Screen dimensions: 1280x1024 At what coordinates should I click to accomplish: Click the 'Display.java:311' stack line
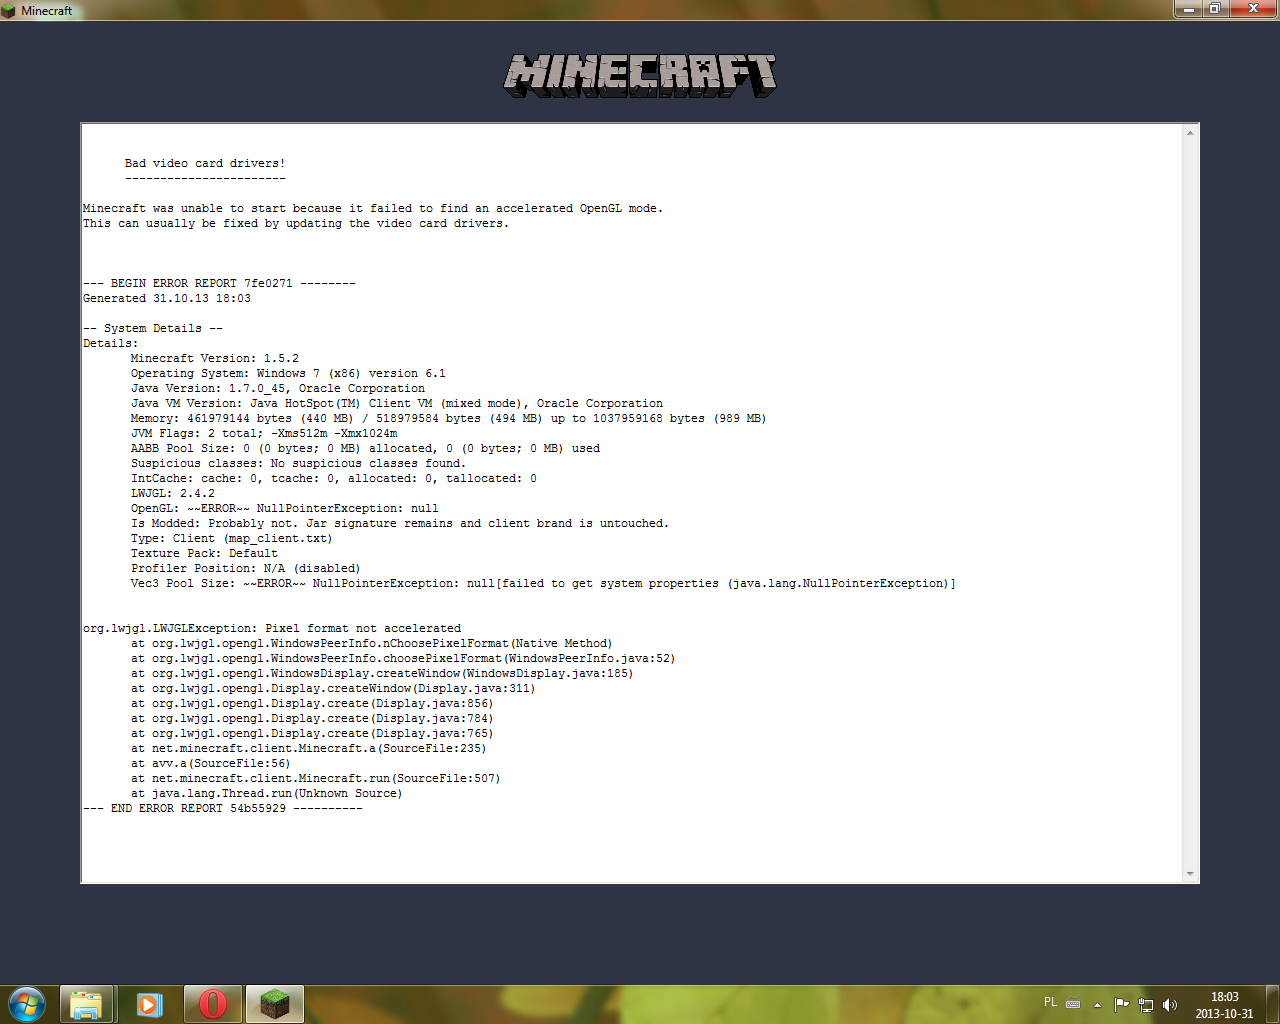coord(333,688)
